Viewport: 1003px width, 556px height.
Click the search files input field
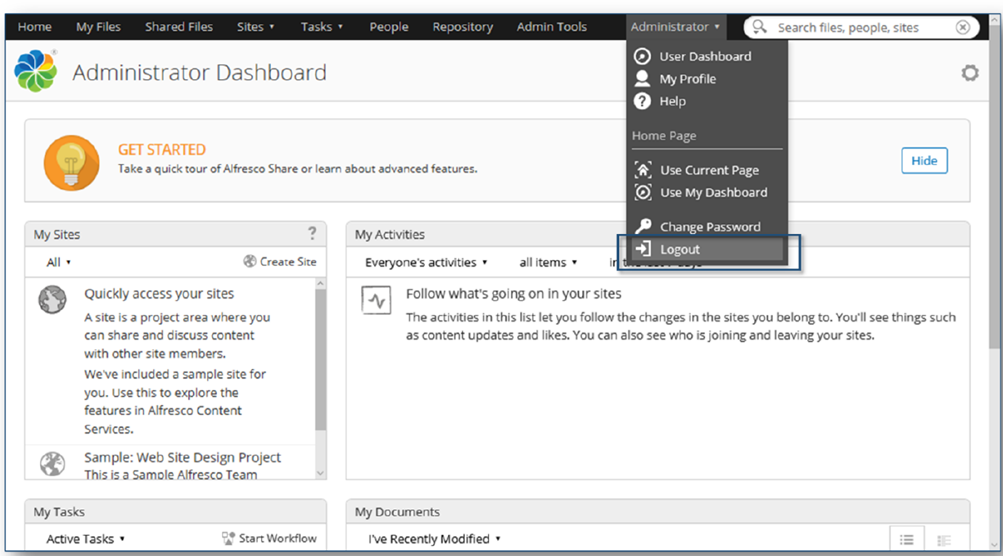click(x=860, y=27)
